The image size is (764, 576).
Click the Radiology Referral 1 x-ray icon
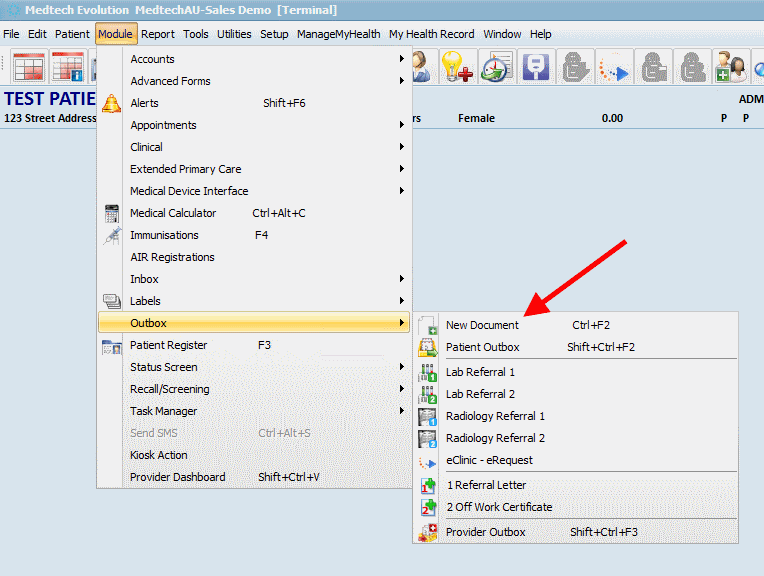tap(427, 417)
